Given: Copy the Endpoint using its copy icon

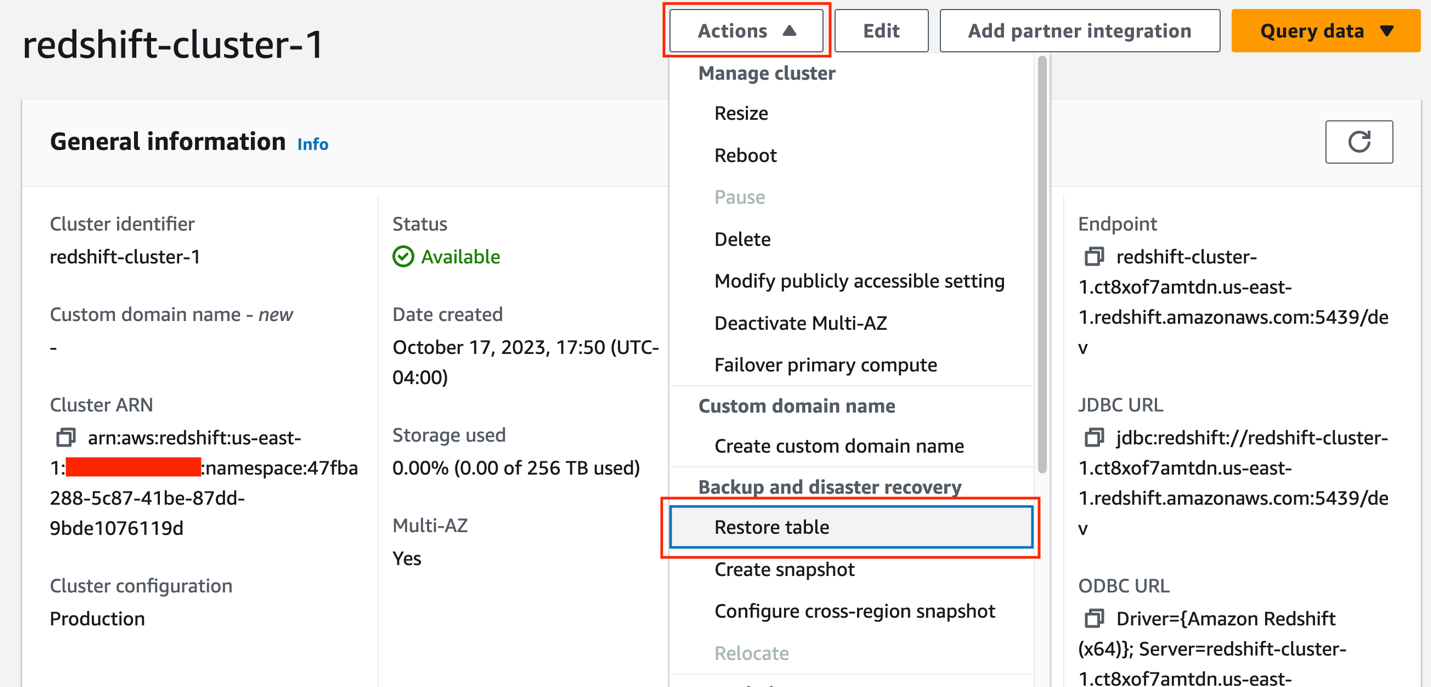Looking at the screenshot, I should pos(1094,257).
